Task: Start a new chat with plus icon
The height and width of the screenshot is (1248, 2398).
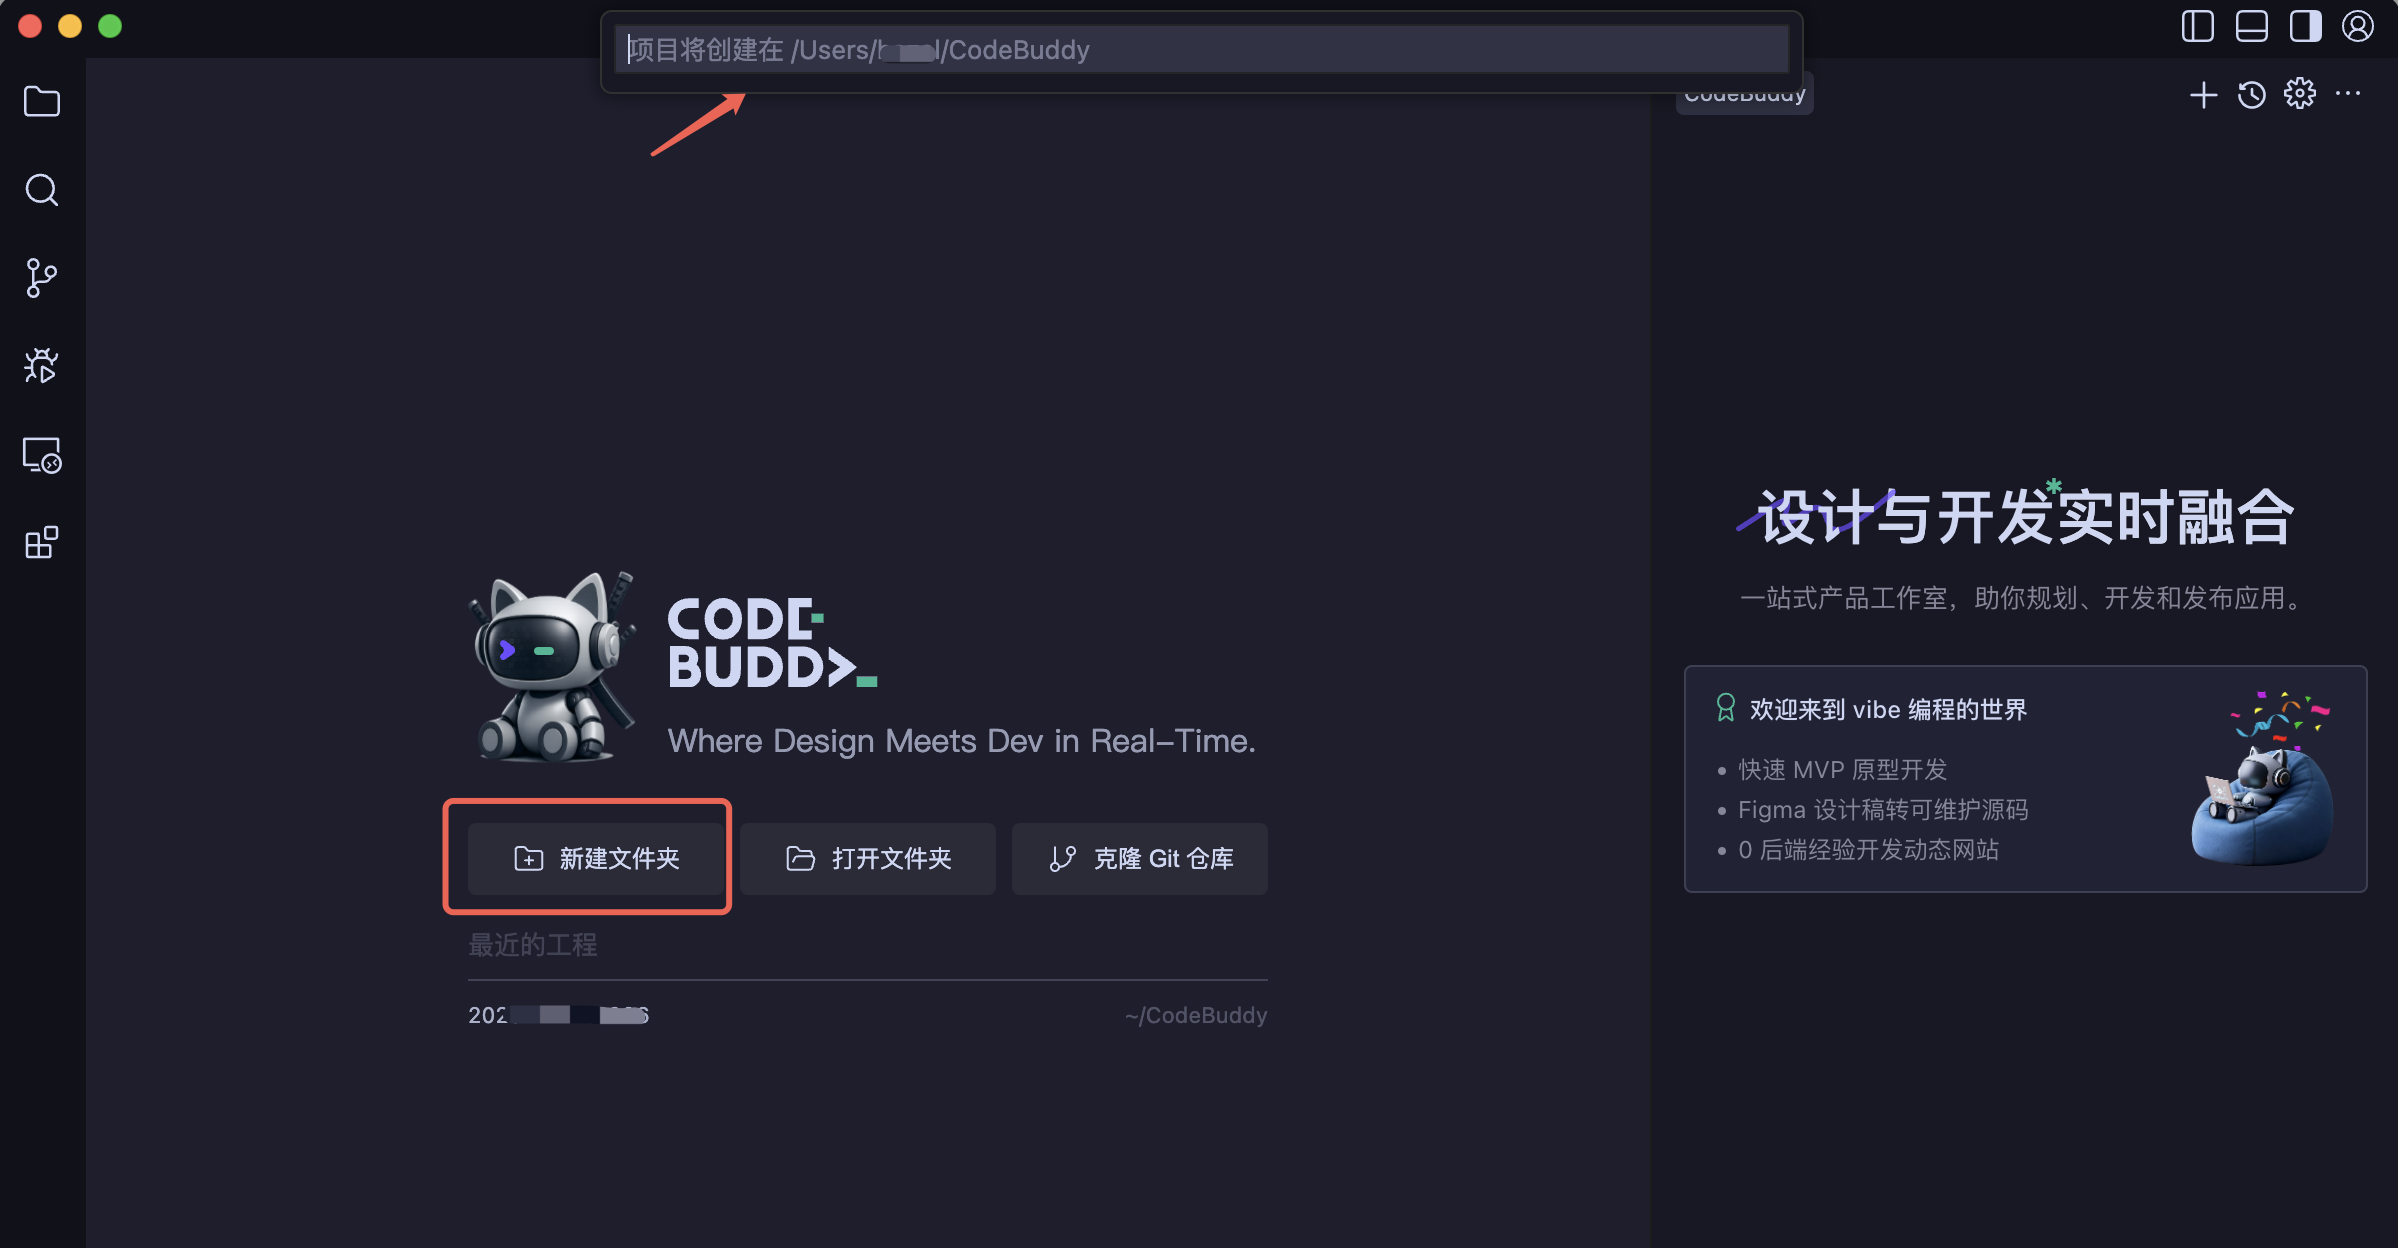Action: pos(2203,95)
